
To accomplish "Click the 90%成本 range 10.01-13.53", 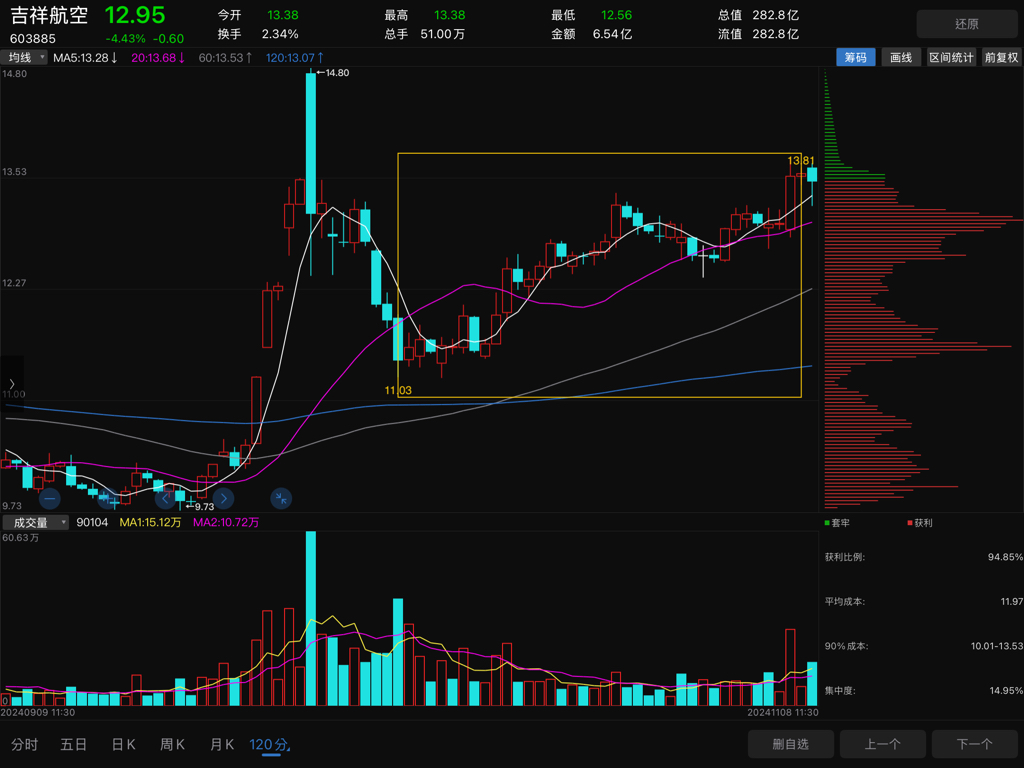I will [997, 646].
